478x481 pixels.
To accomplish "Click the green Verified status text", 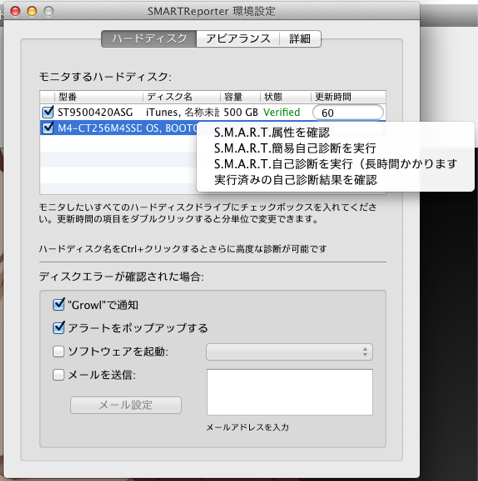I will pos(282,112).
